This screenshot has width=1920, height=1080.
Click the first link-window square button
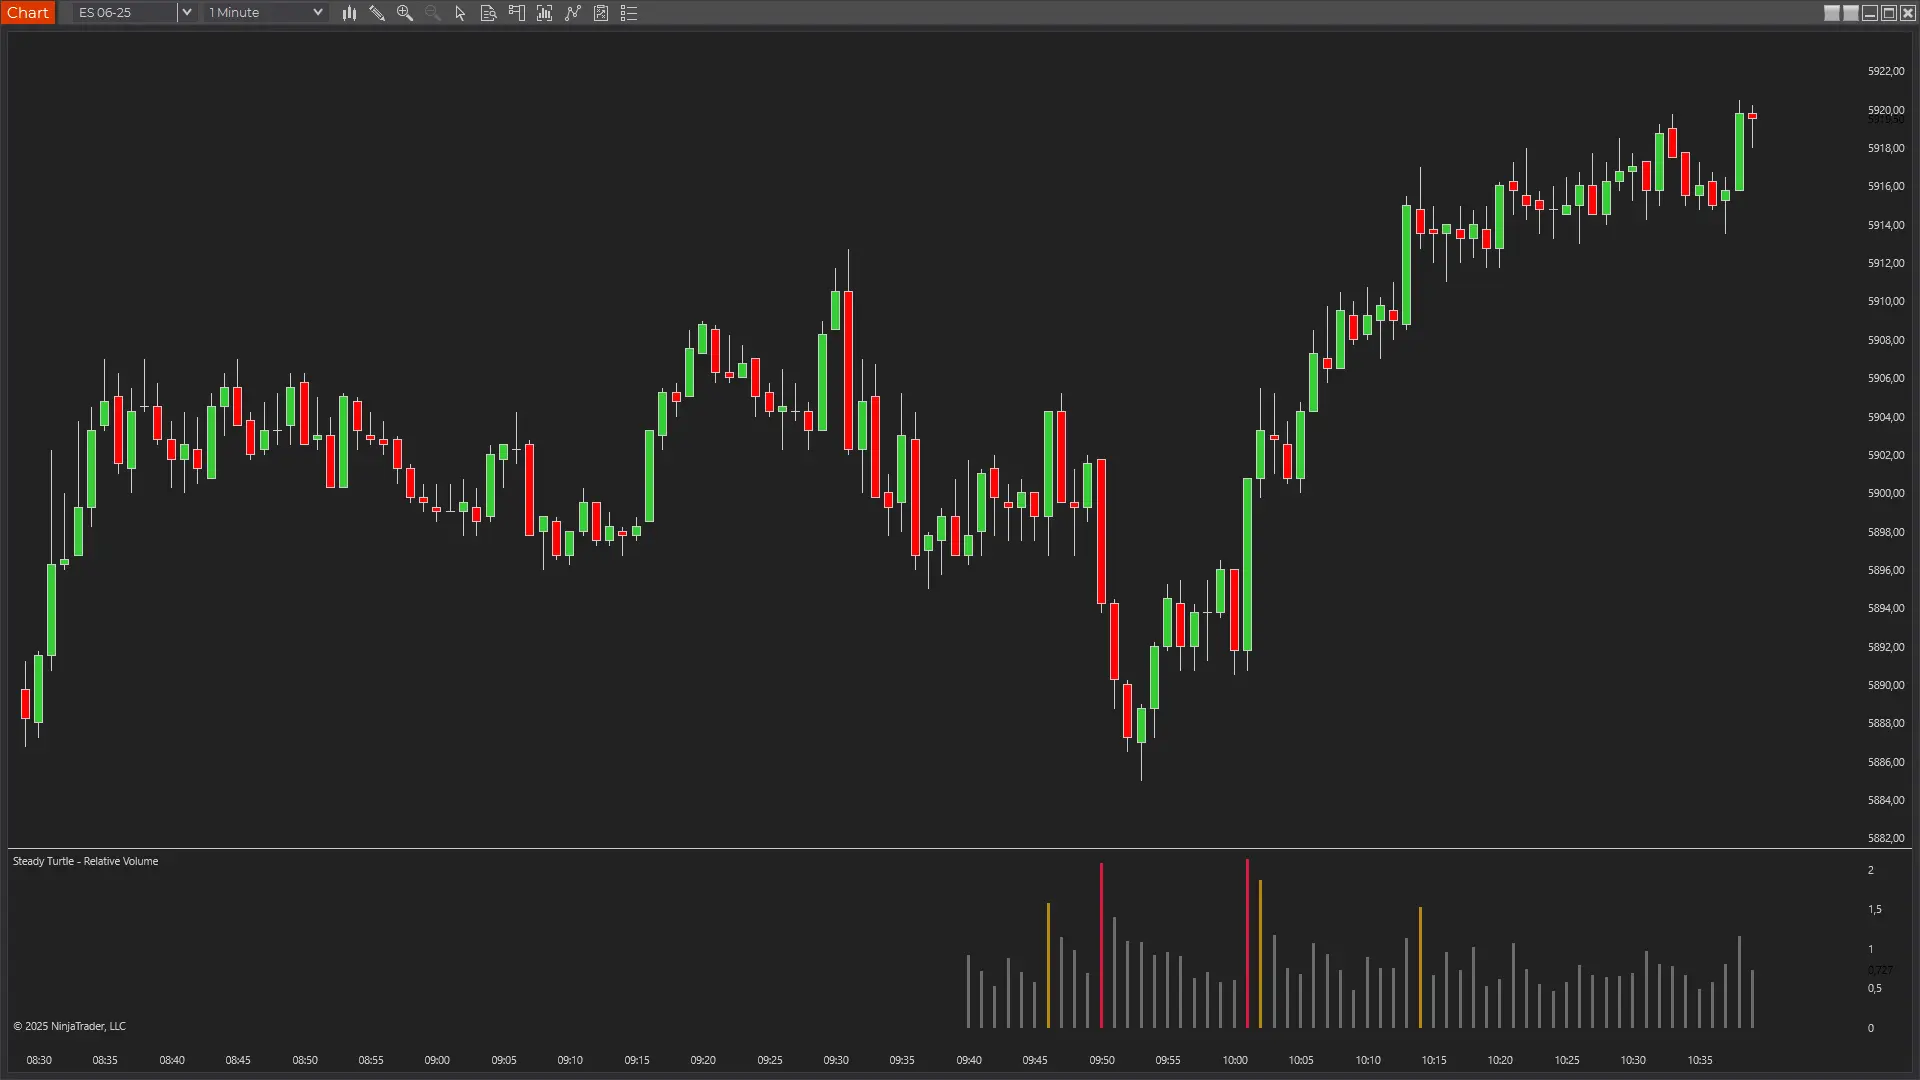pyautogui.click(x=1832, y=13)
